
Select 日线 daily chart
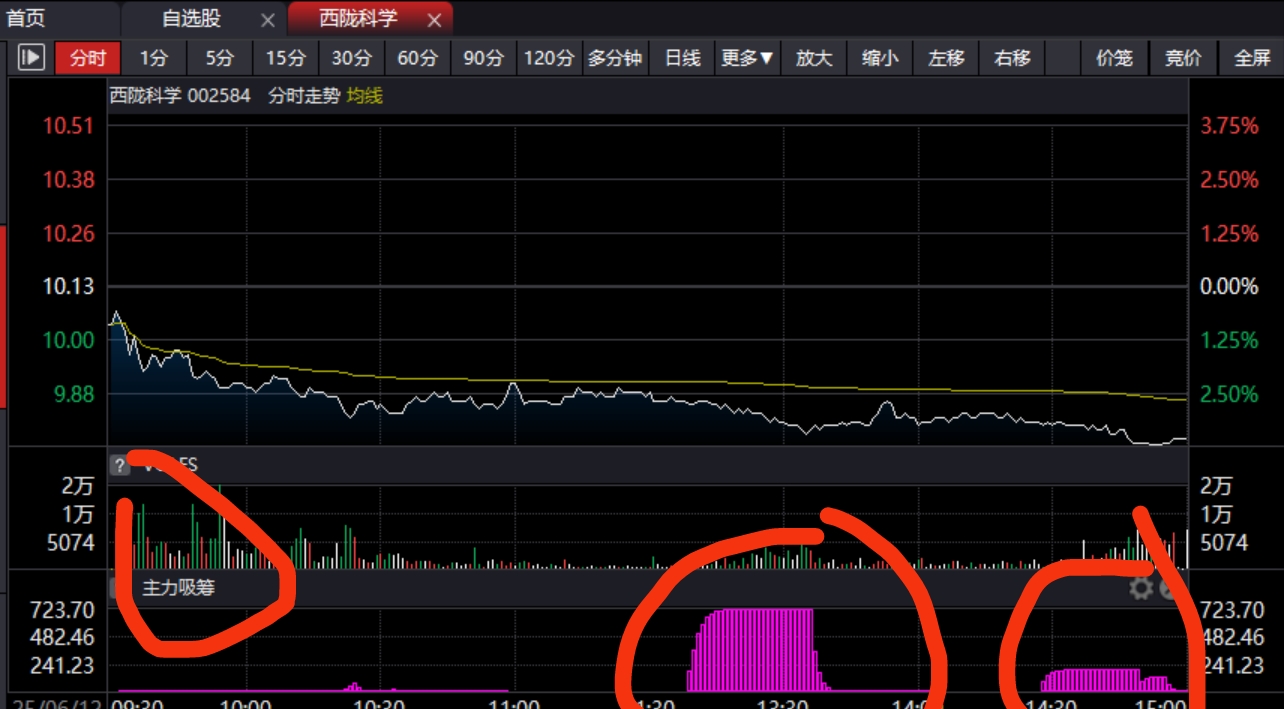[682, 58]
